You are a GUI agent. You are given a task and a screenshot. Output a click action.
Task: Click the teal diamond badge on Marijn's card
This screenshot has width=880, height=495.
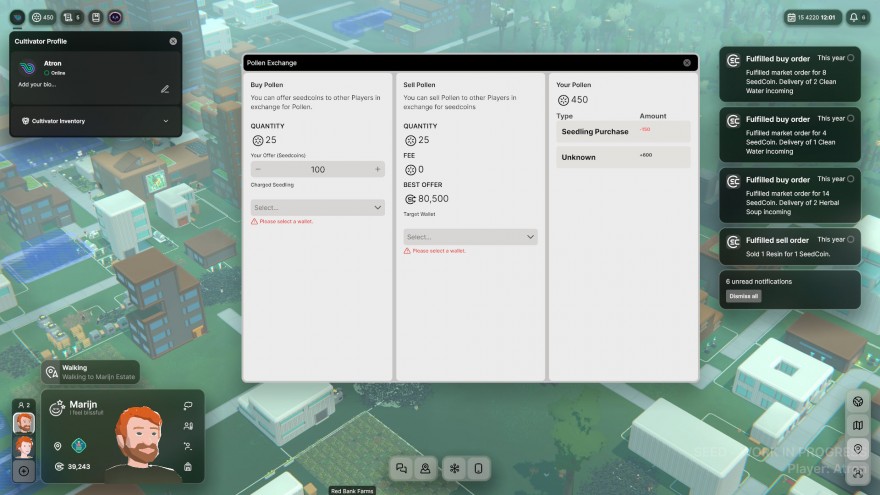(79, 446)
